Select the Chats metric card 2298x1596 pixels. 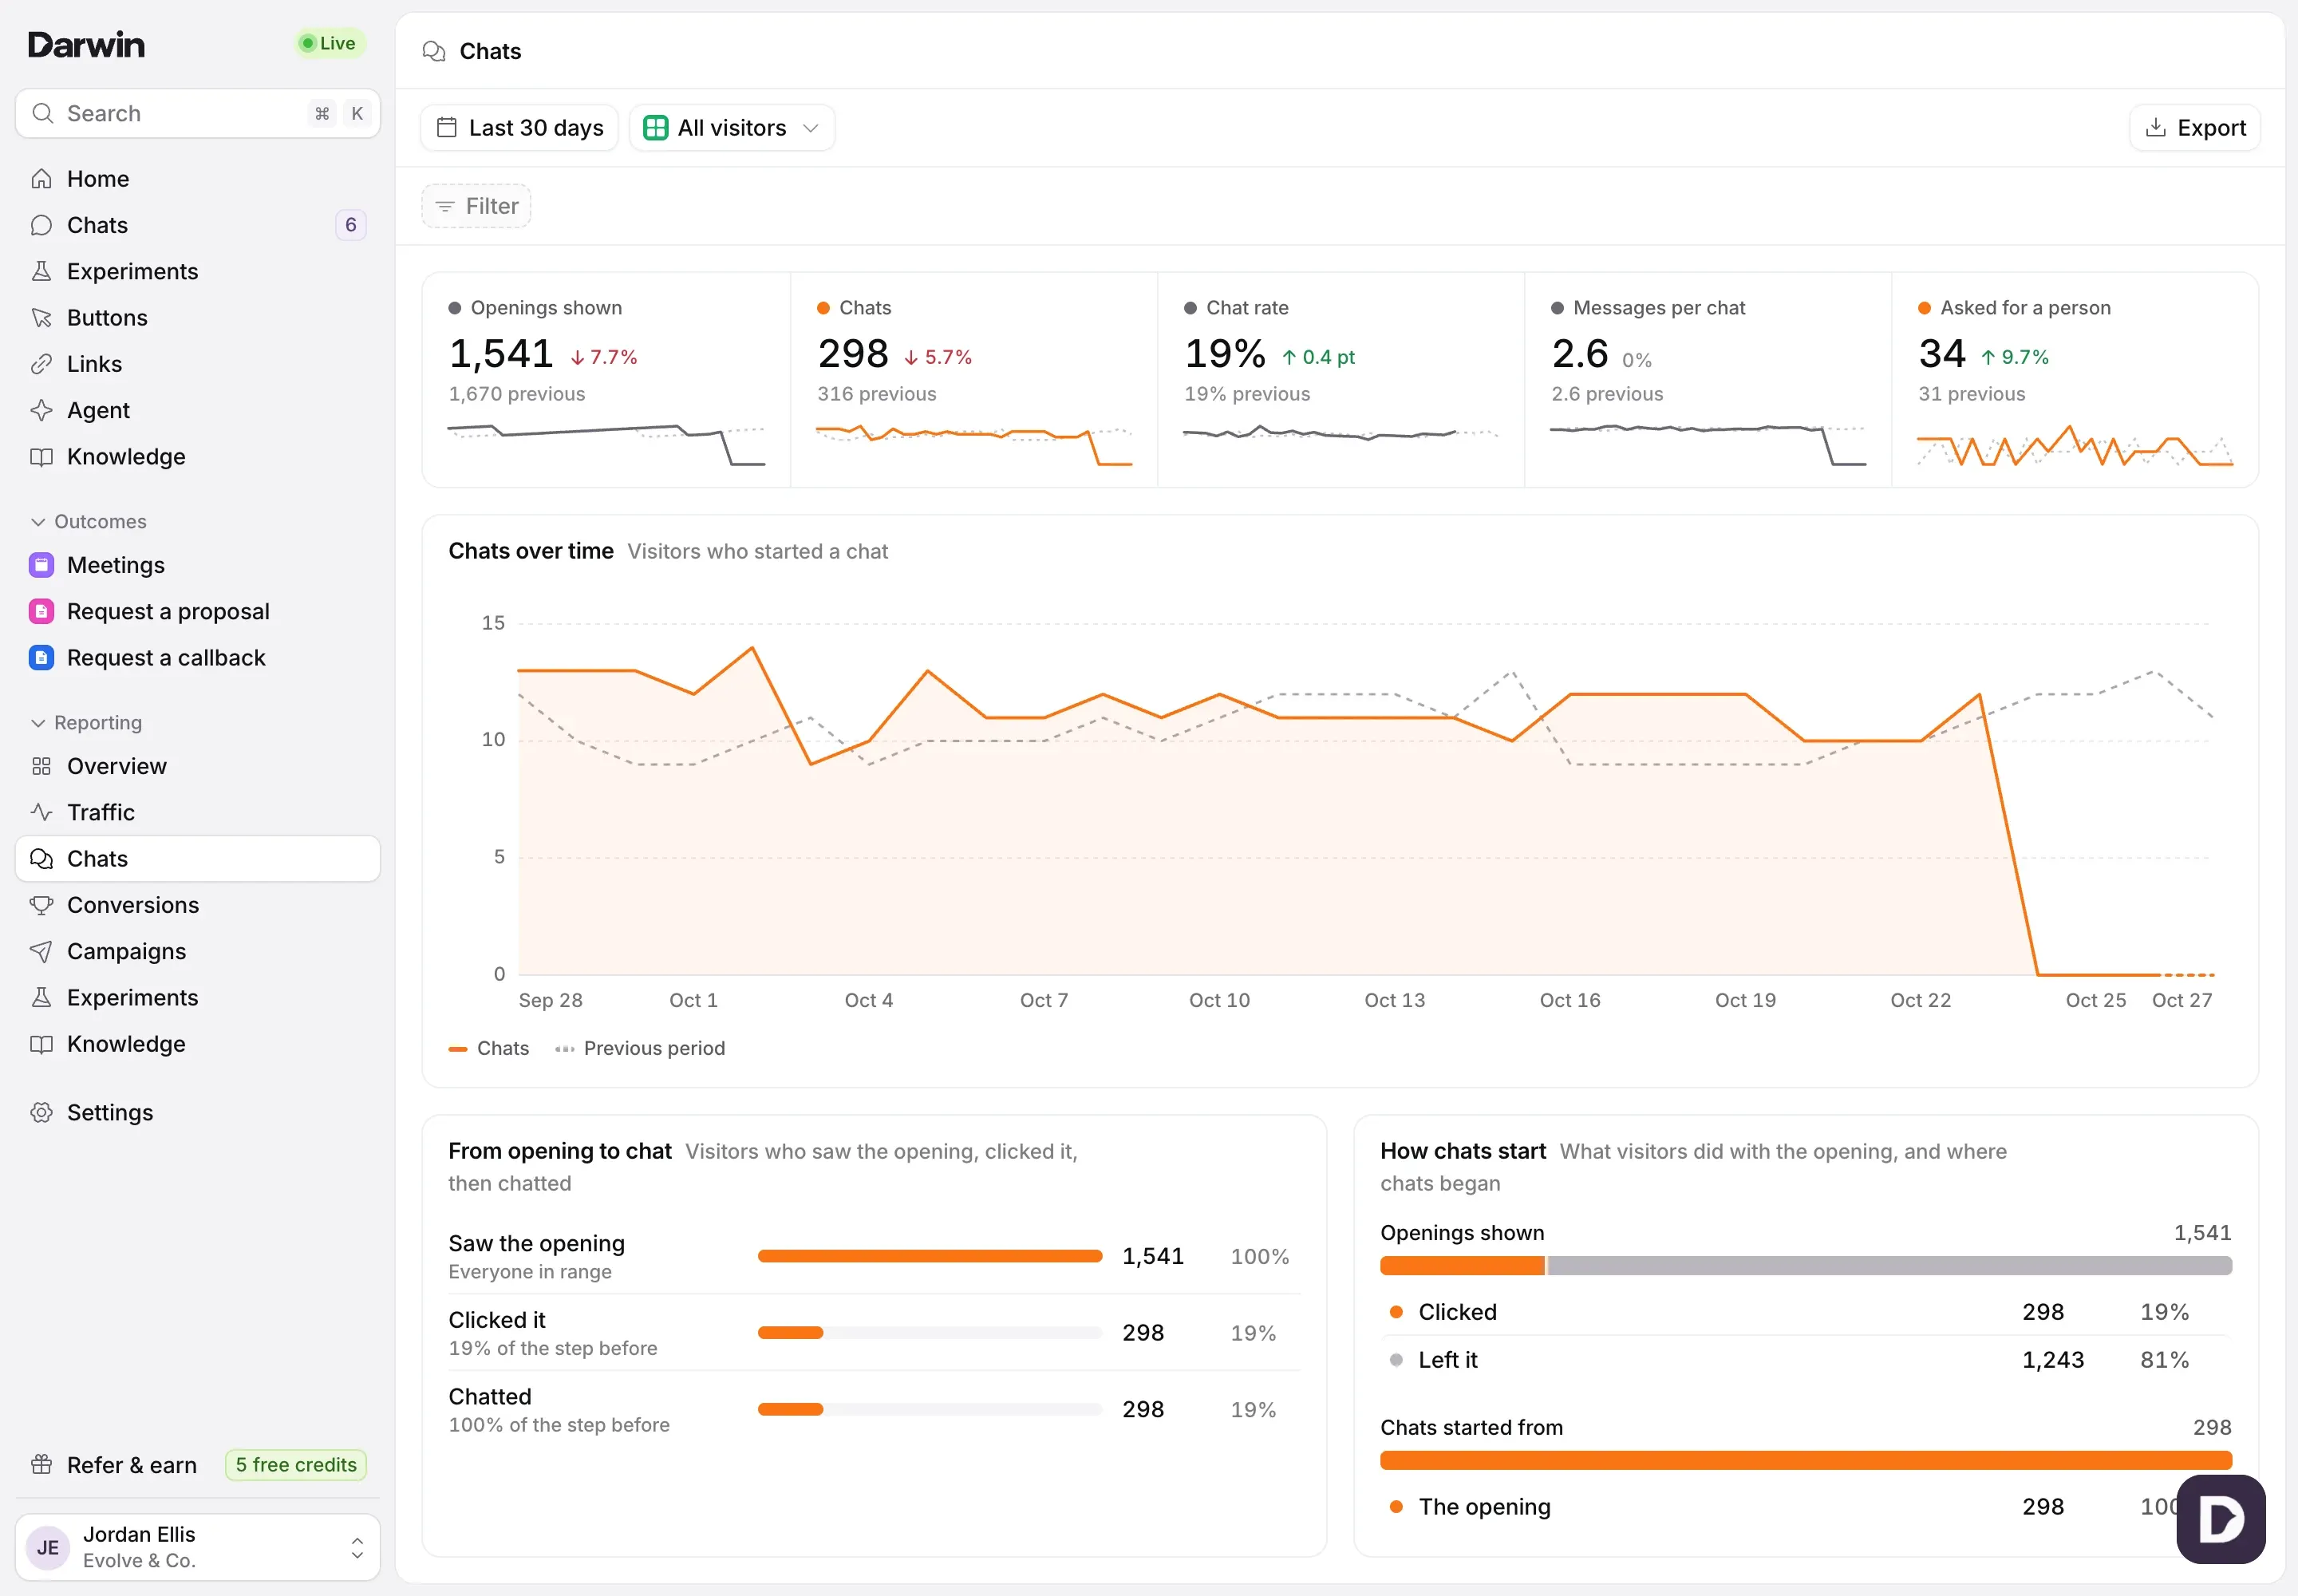pos(974,380)
